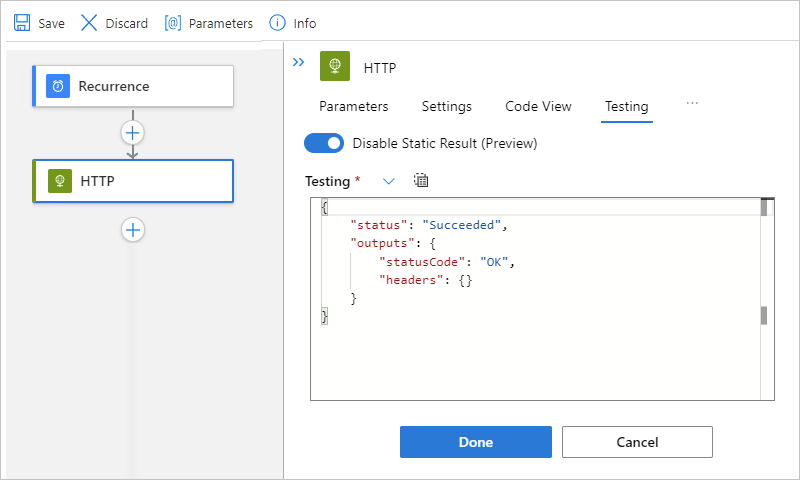This screenshot has width=800, height=480.
Task: Toggle the Disable Static Result switch
Action: coord(324,143)
